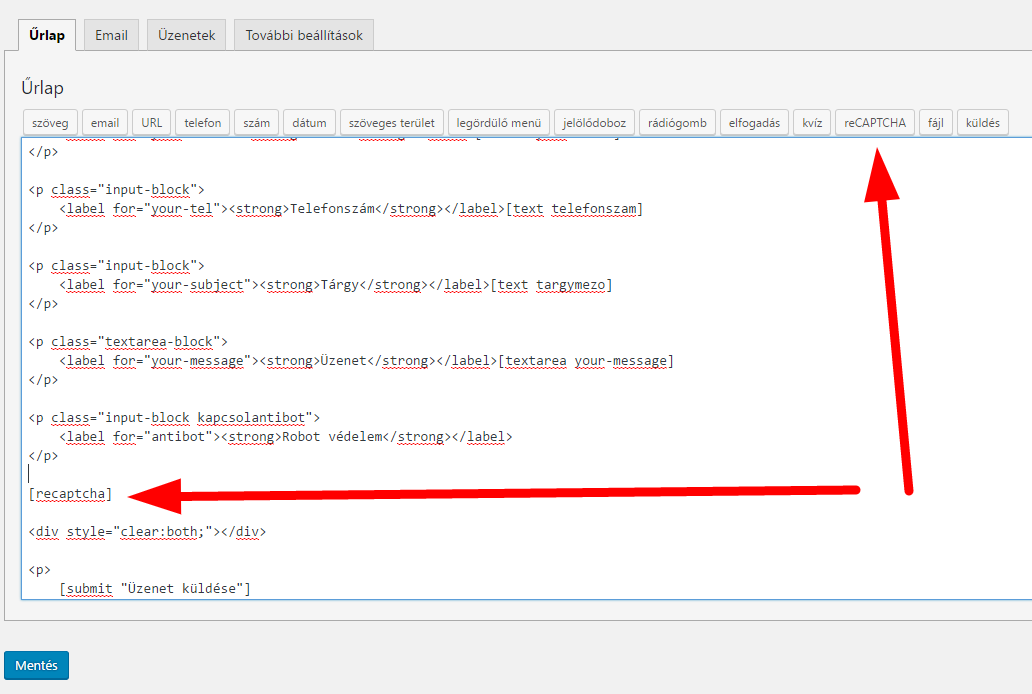Screen dimensions: 1032x694
Task: Insert a küldés button tag
Action: (984, 122)
